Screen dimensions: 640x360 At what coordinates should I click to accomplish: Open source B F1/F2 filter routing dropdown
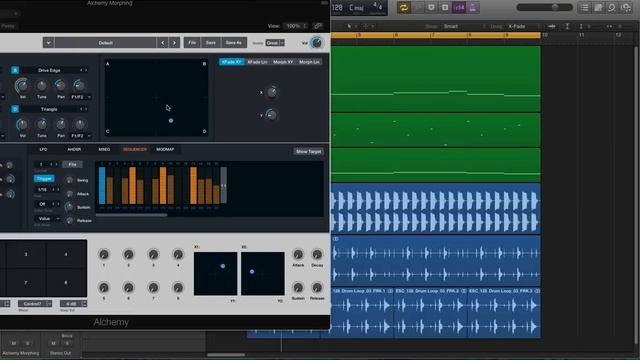point(81,97)
